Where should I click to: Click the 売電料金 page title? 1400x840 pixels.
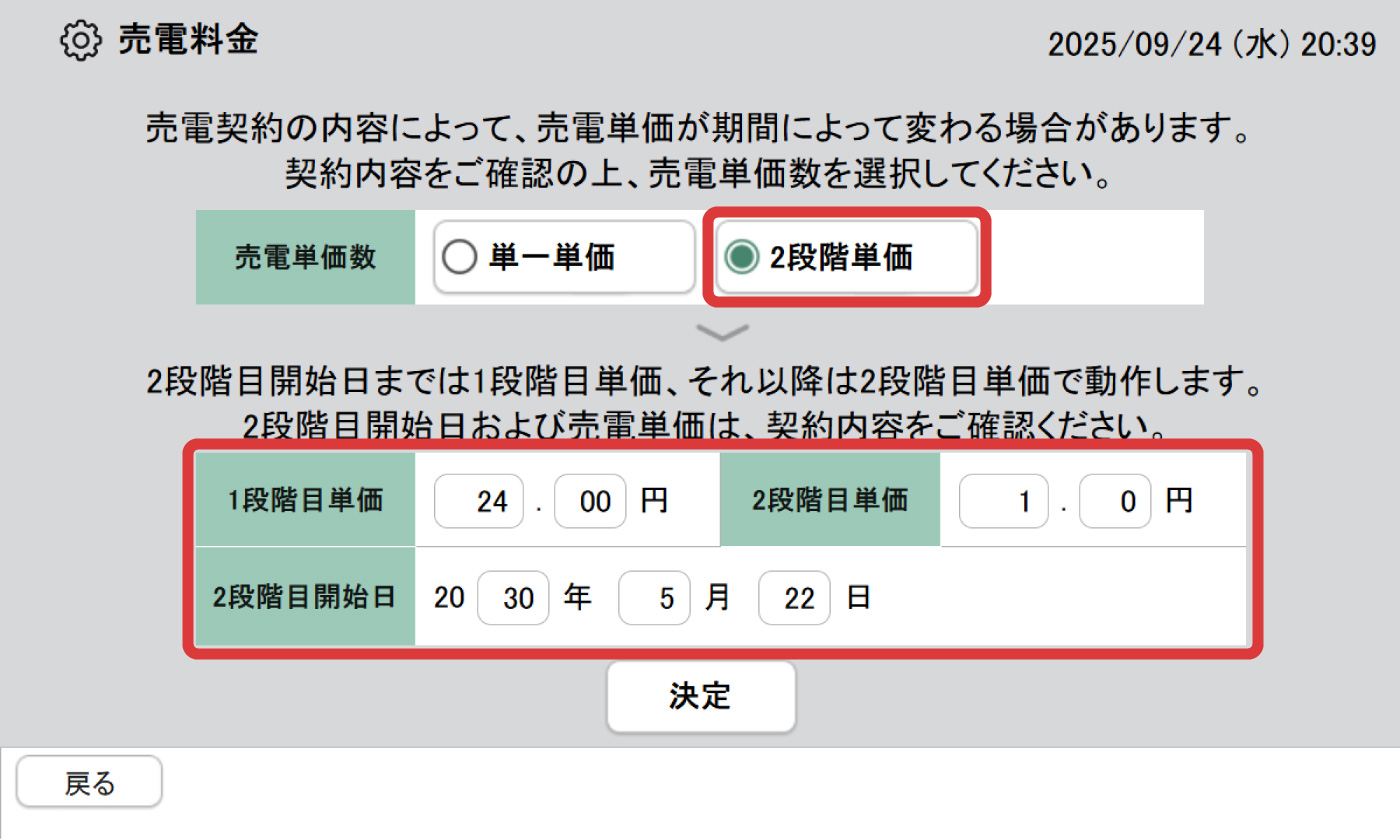(x=188, y=40)
